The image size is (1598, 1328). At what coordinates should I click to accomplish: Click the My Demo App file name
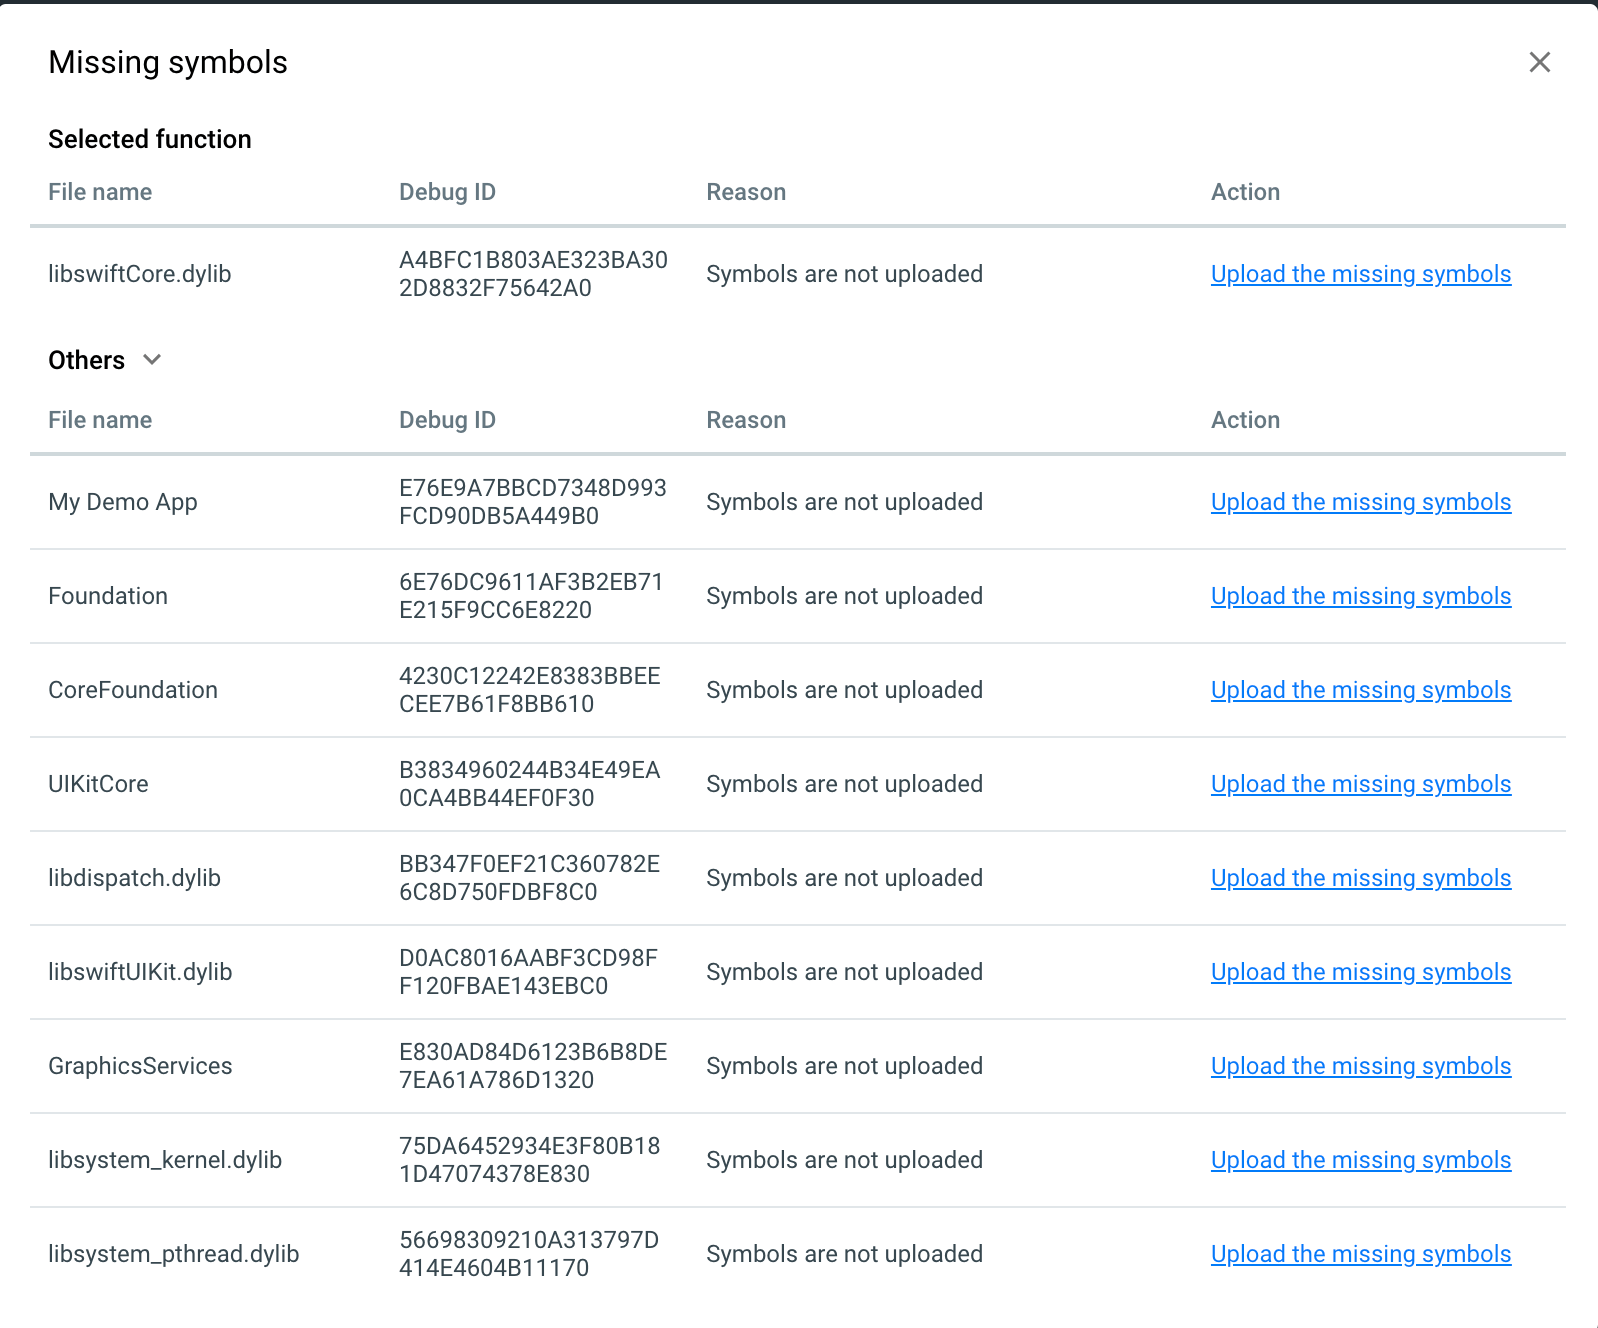click(x=123, y=502)
